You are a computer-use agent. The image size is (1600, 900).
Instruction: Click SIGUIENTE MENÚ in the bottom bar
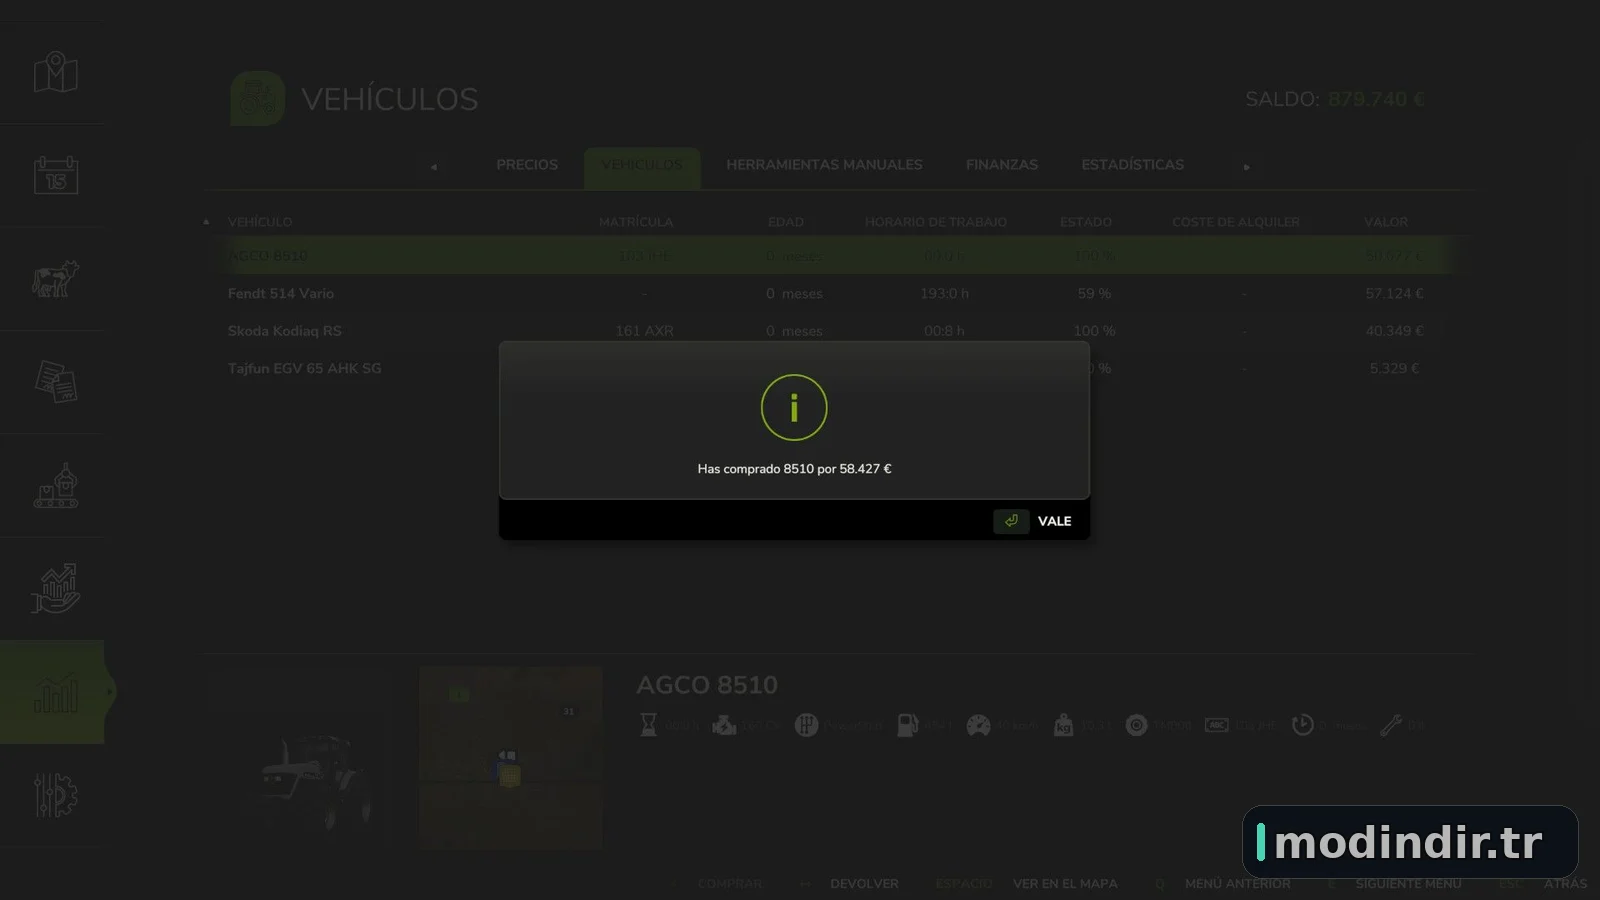point(1408,884)
